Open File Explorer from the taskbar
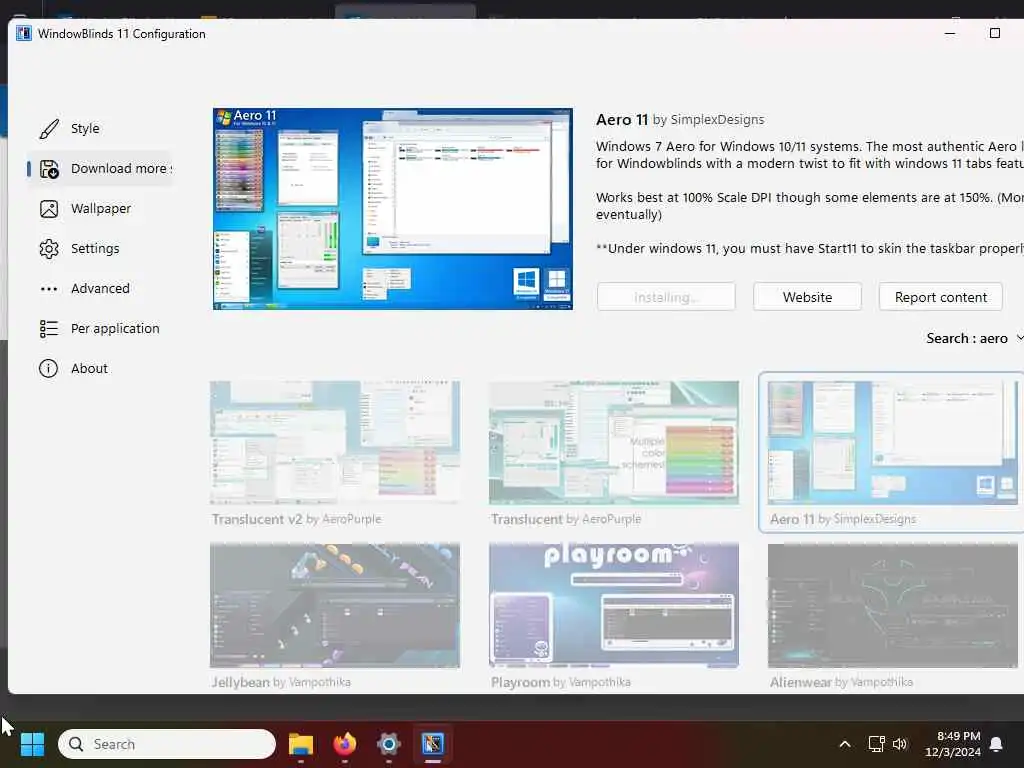Image resolution: width=1024 pixels, height=768 pixels. (301, 744)
